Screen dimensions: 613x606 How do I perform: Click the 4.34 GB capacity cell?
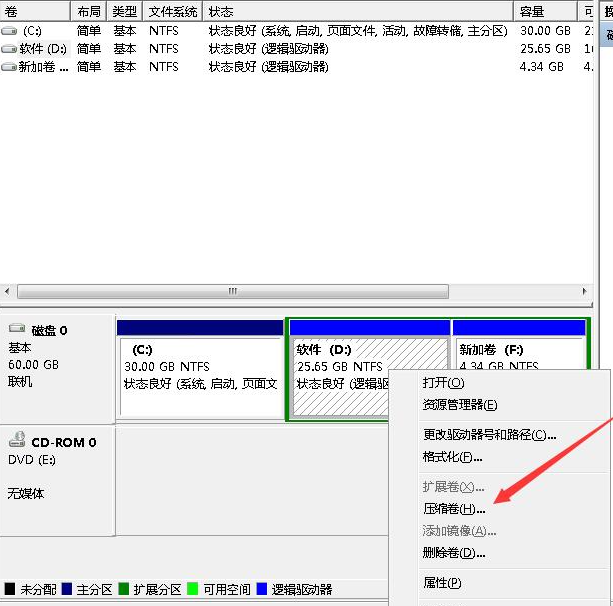541,67
